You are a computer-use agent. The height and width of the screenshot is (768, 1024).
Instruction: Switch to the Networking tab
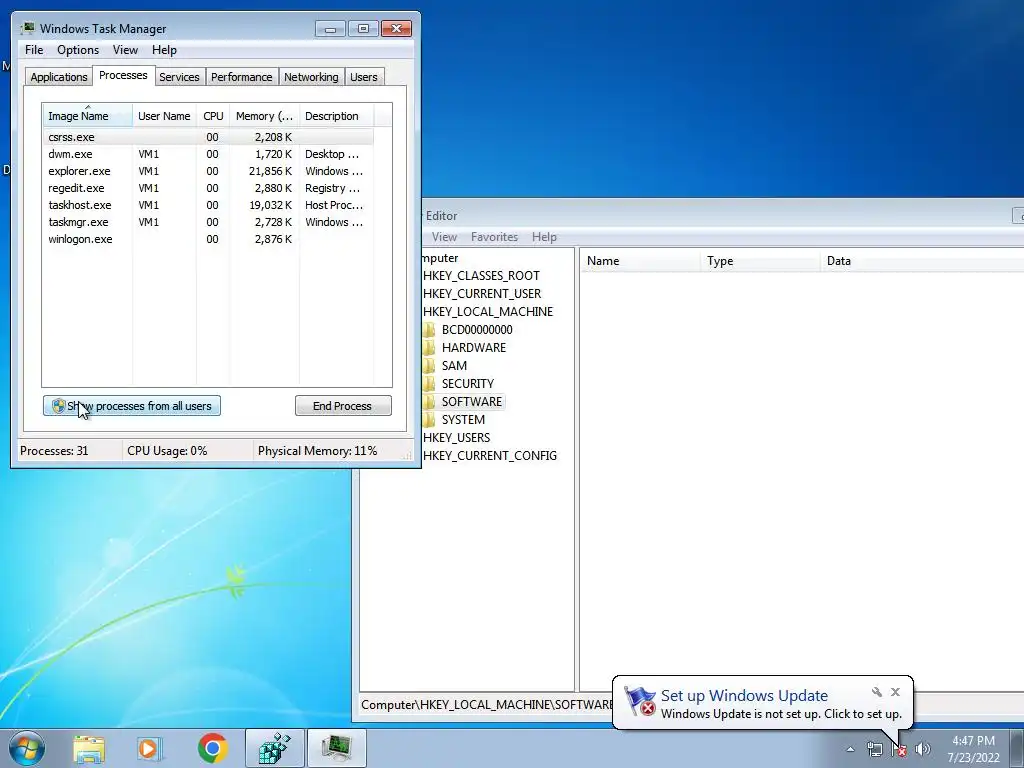311,77
